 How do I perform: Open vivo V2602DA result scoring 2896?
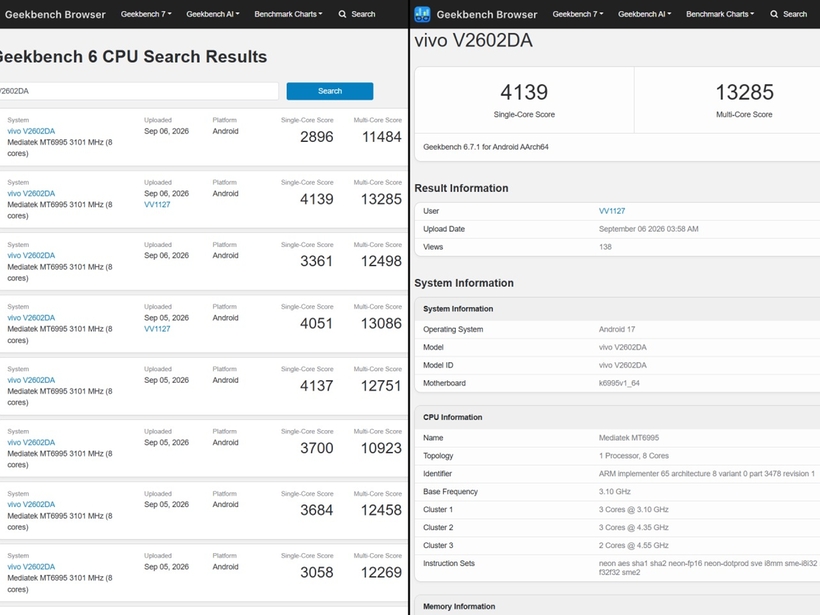(x=31, y=131)
